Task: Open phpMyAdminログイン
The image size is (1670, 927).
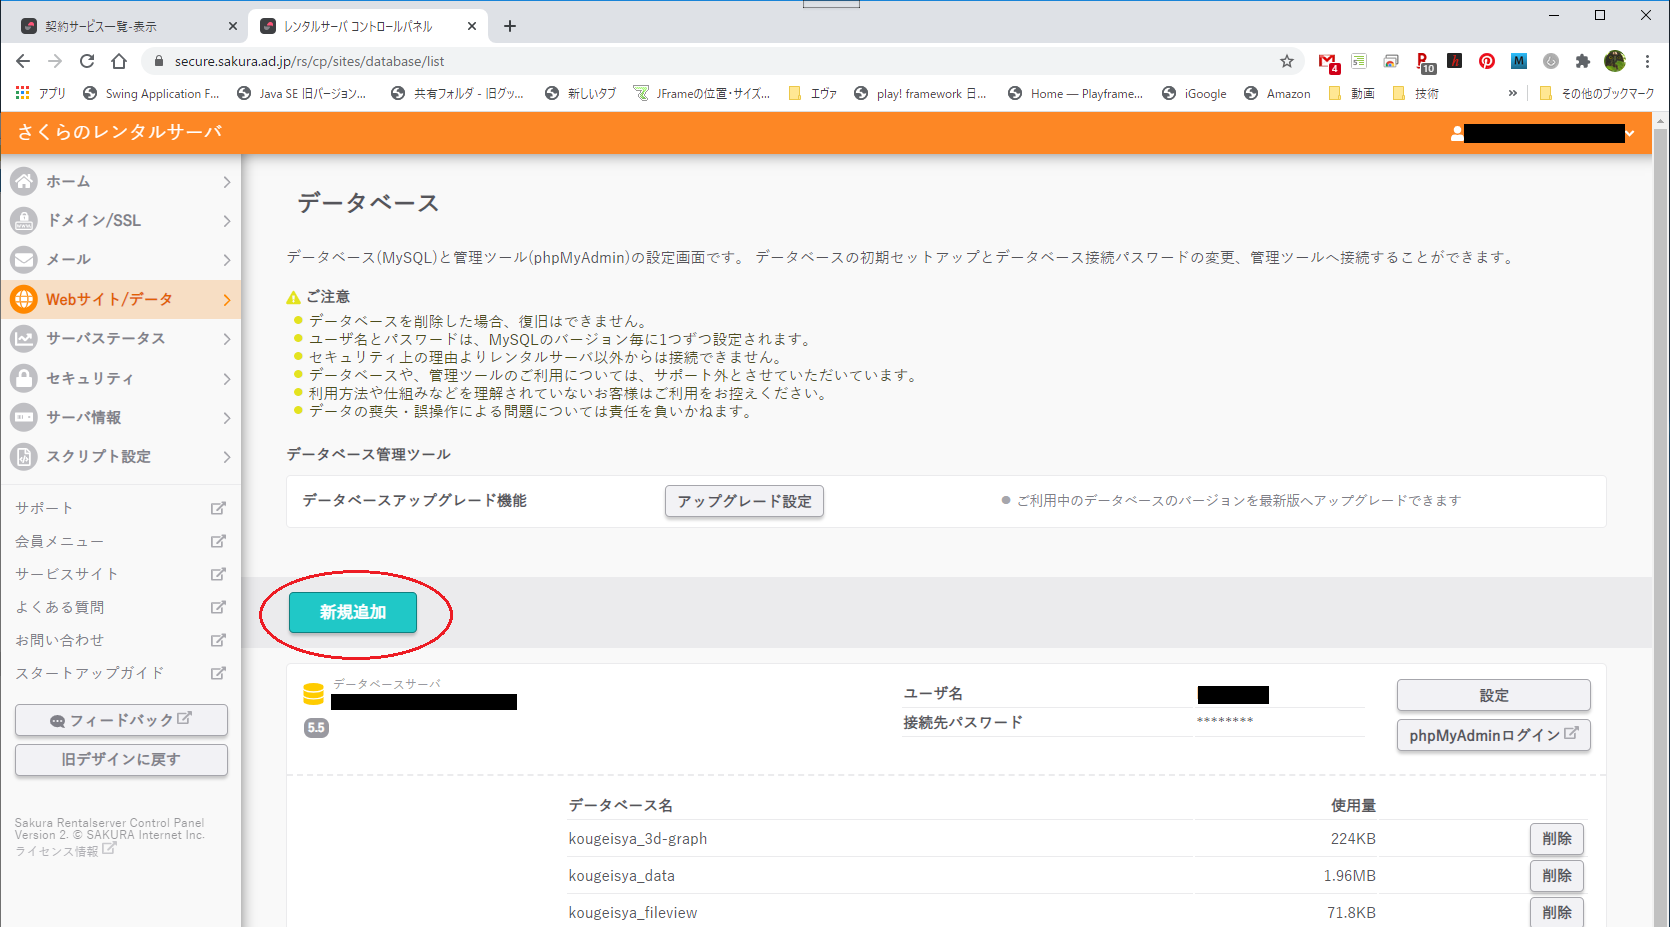Action: 1493,735
